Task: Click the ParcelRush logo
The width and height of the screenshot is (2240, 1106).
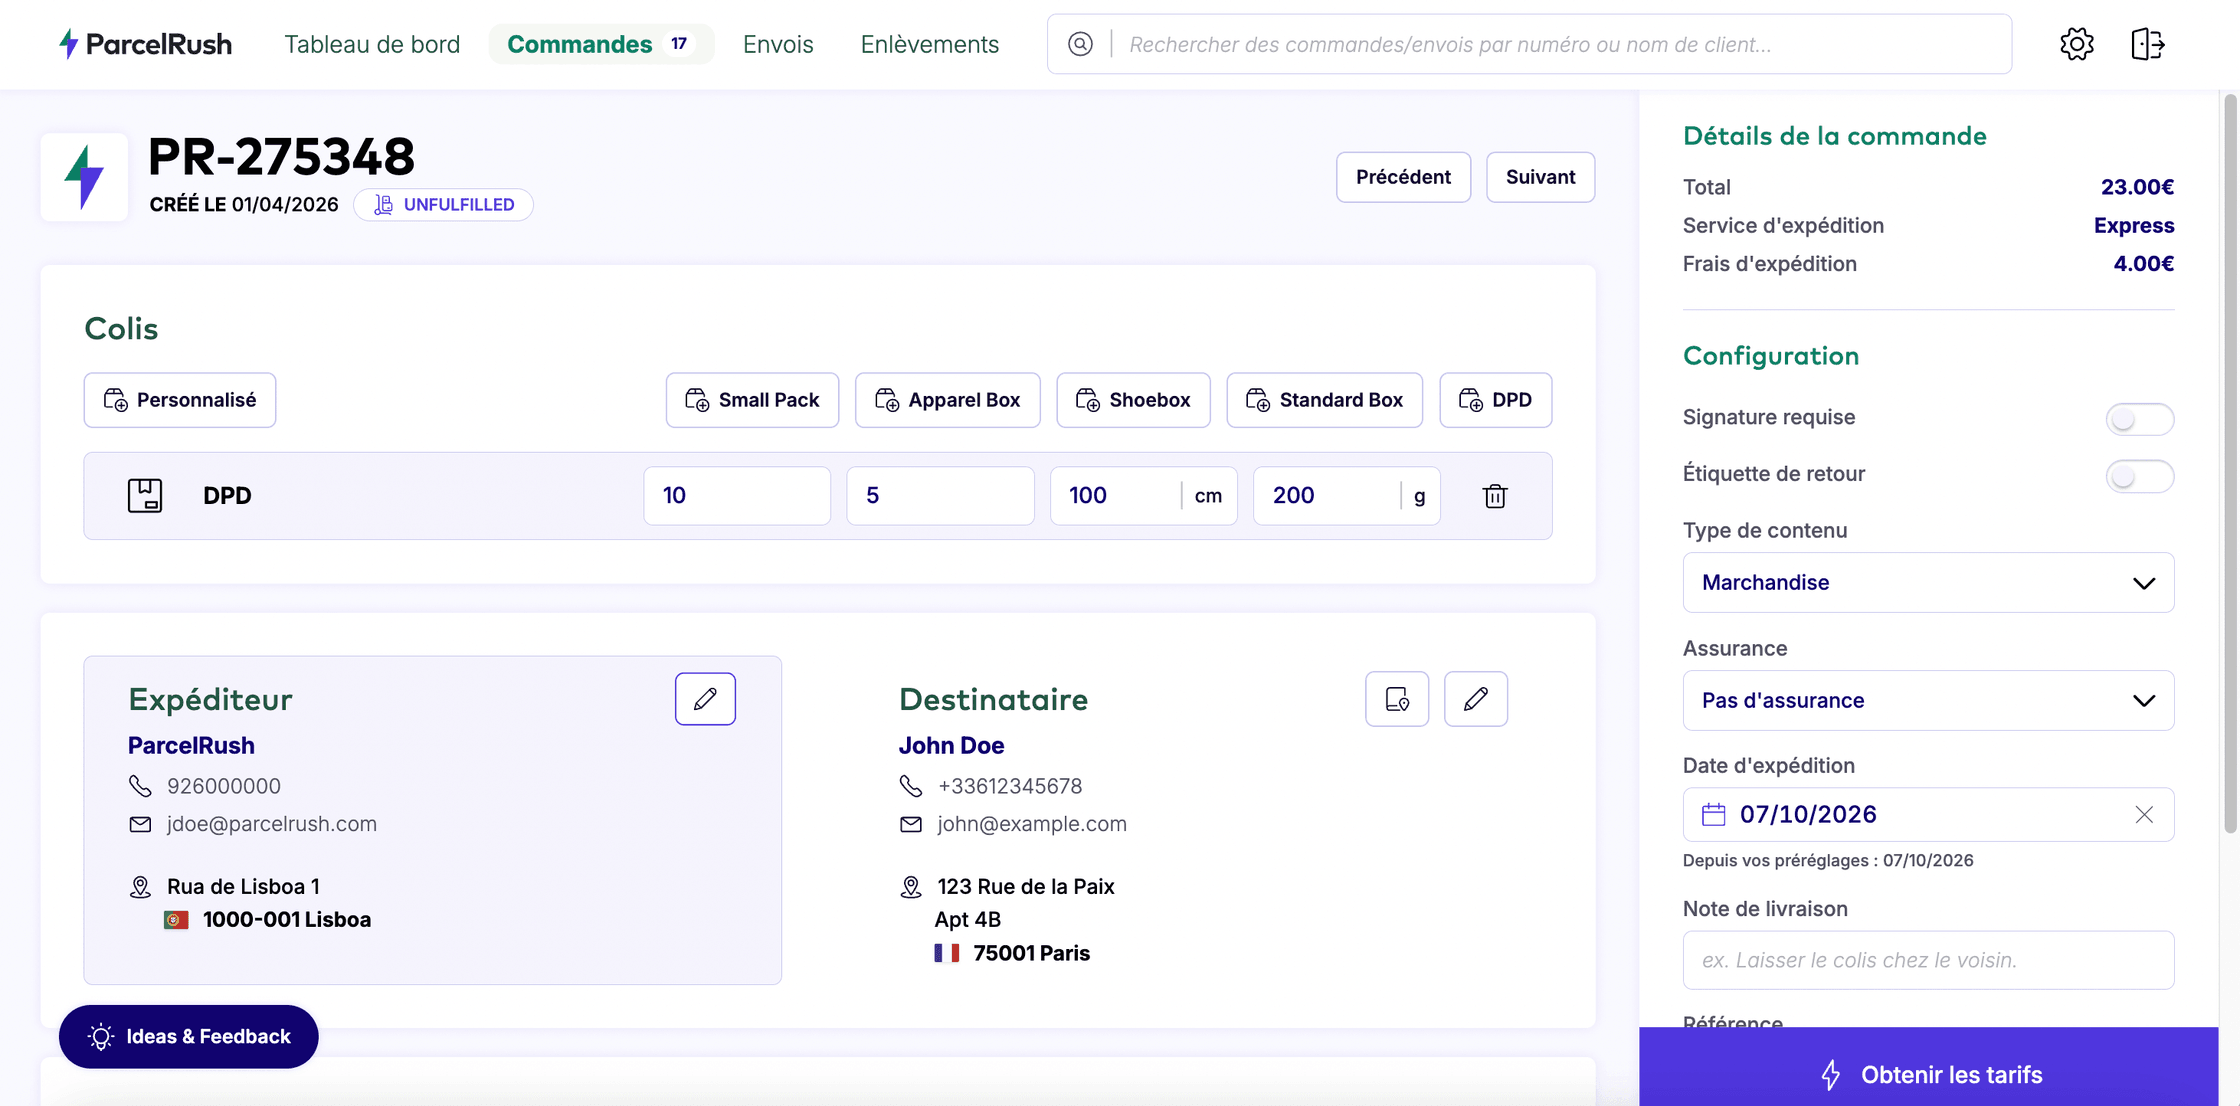Action: click(145, 44)
